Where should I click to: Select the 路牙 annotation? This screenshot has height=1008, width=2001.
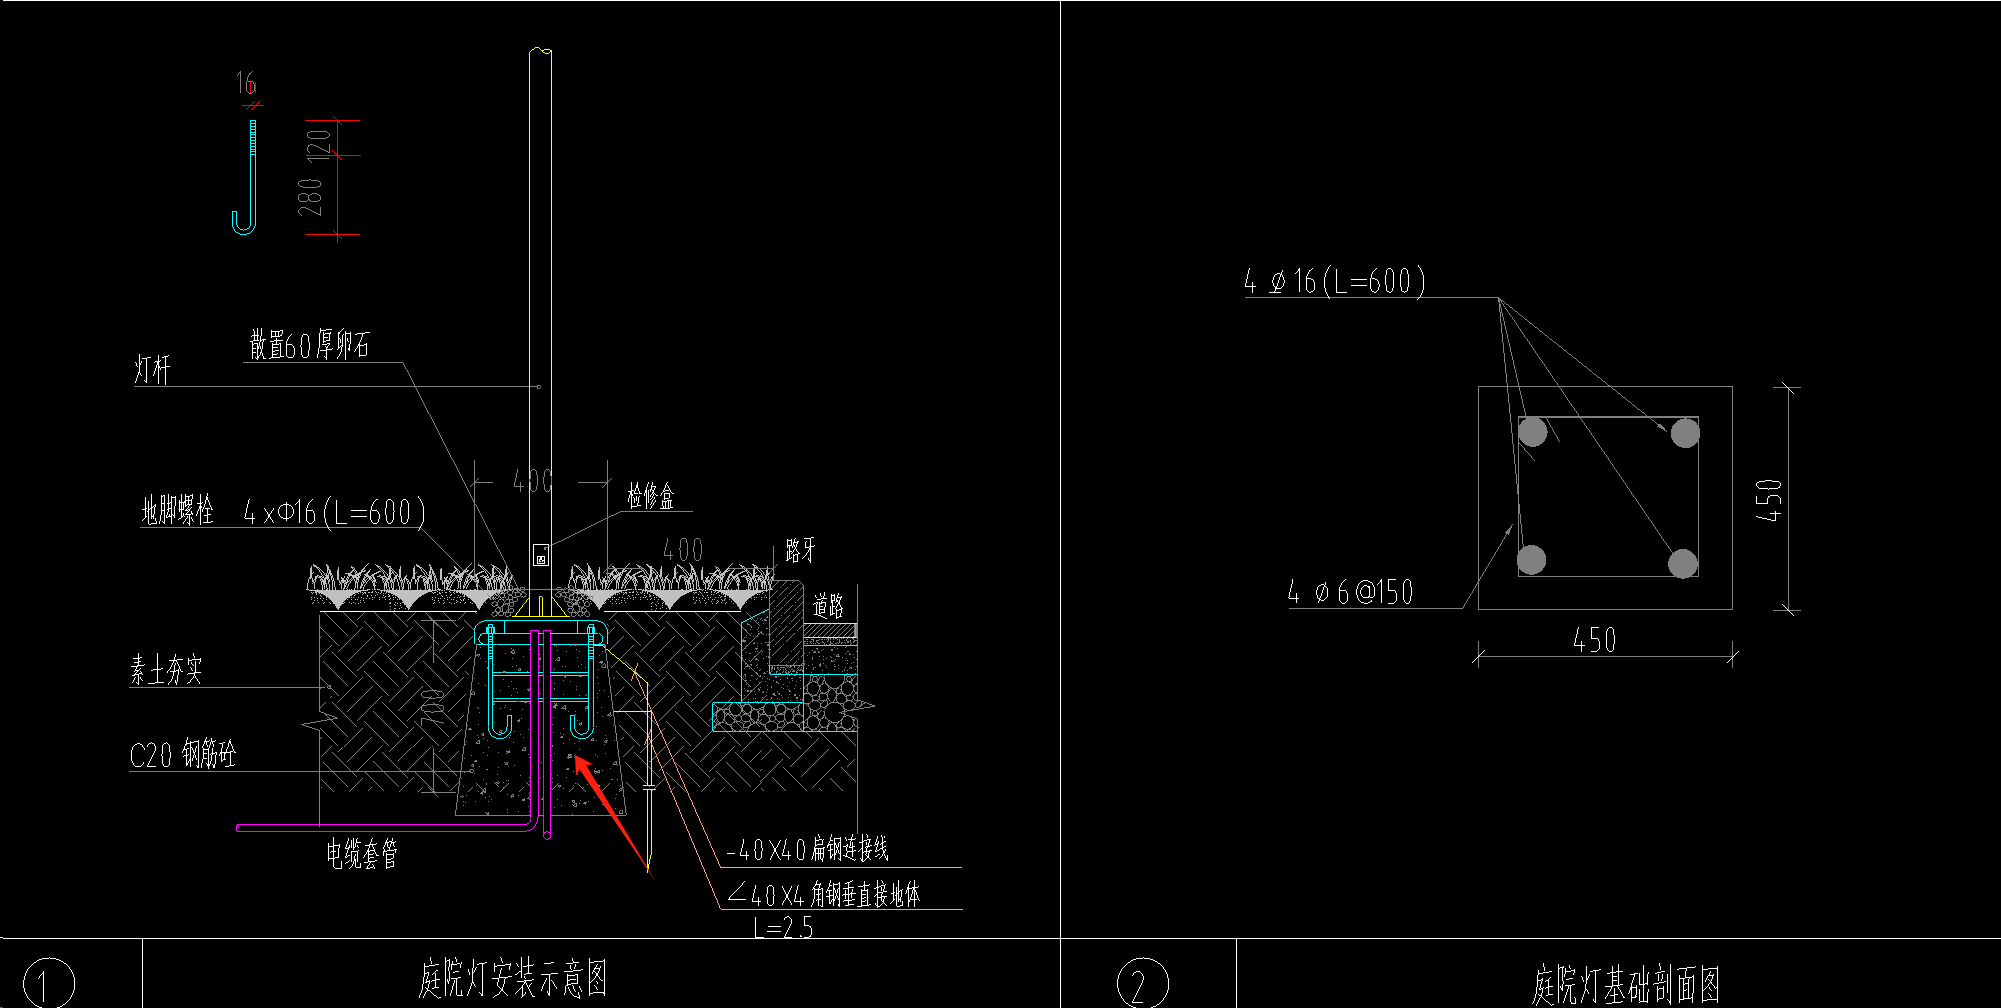pyautogui.click(x=800, y=550)
